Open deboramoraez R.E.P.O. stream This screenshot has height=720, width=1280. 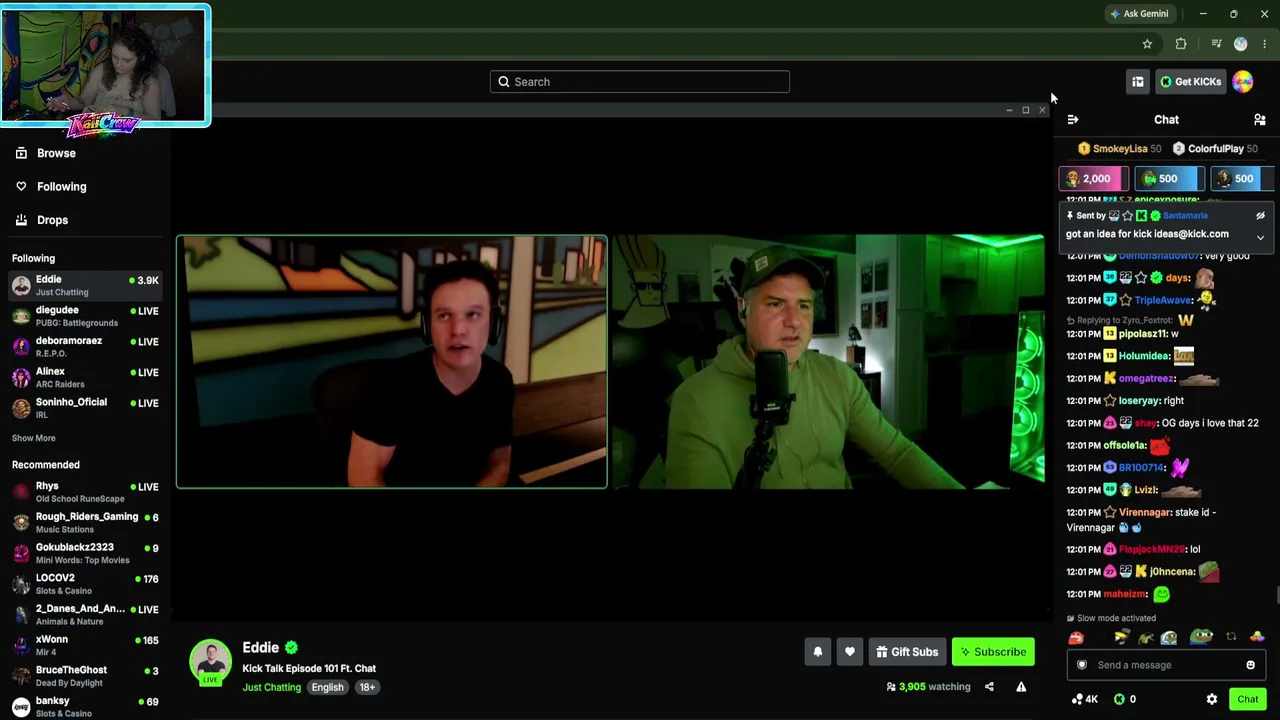[85, 347]
